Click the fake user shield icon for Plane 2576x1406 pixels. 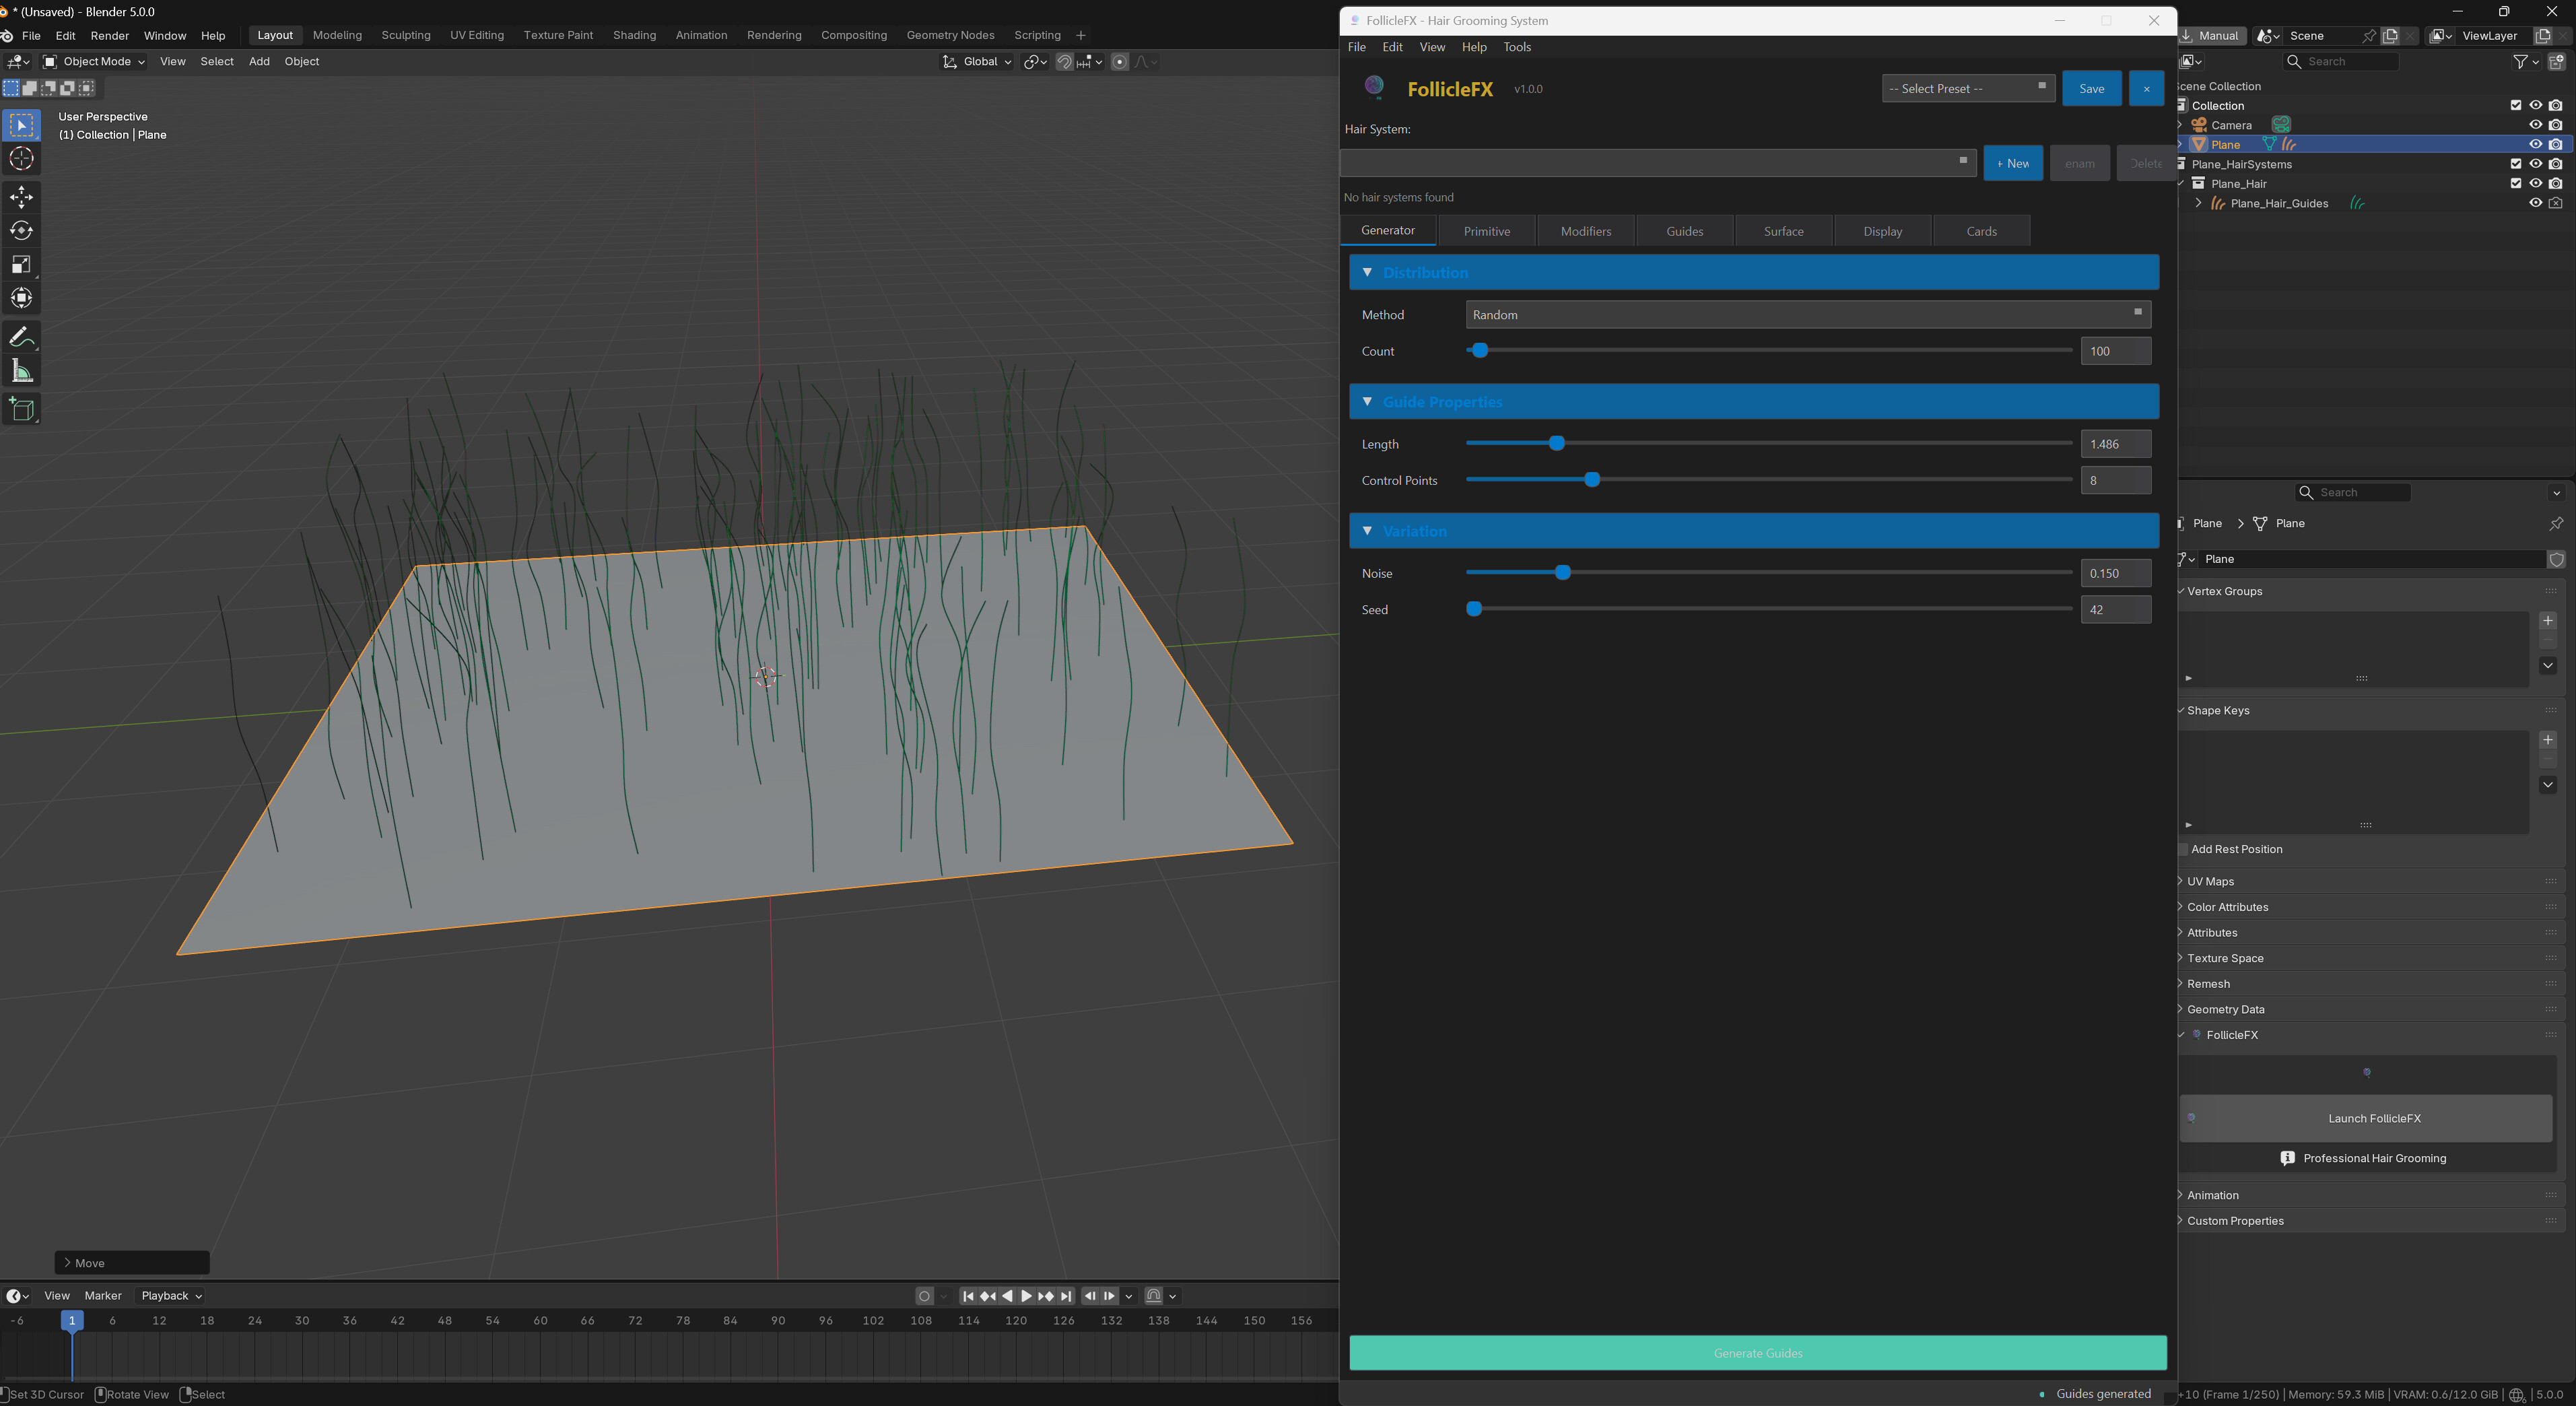coord(2557,560)
